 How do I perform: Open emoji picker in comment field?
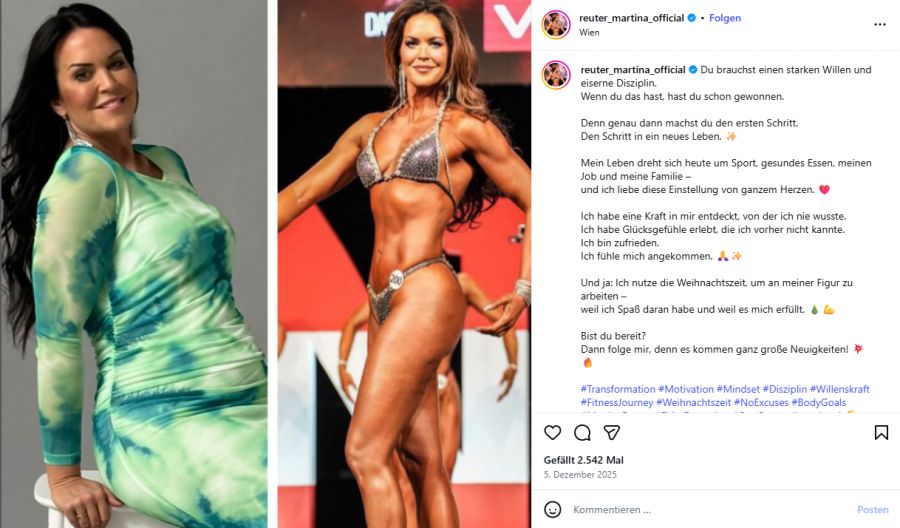tap(552, 510)
